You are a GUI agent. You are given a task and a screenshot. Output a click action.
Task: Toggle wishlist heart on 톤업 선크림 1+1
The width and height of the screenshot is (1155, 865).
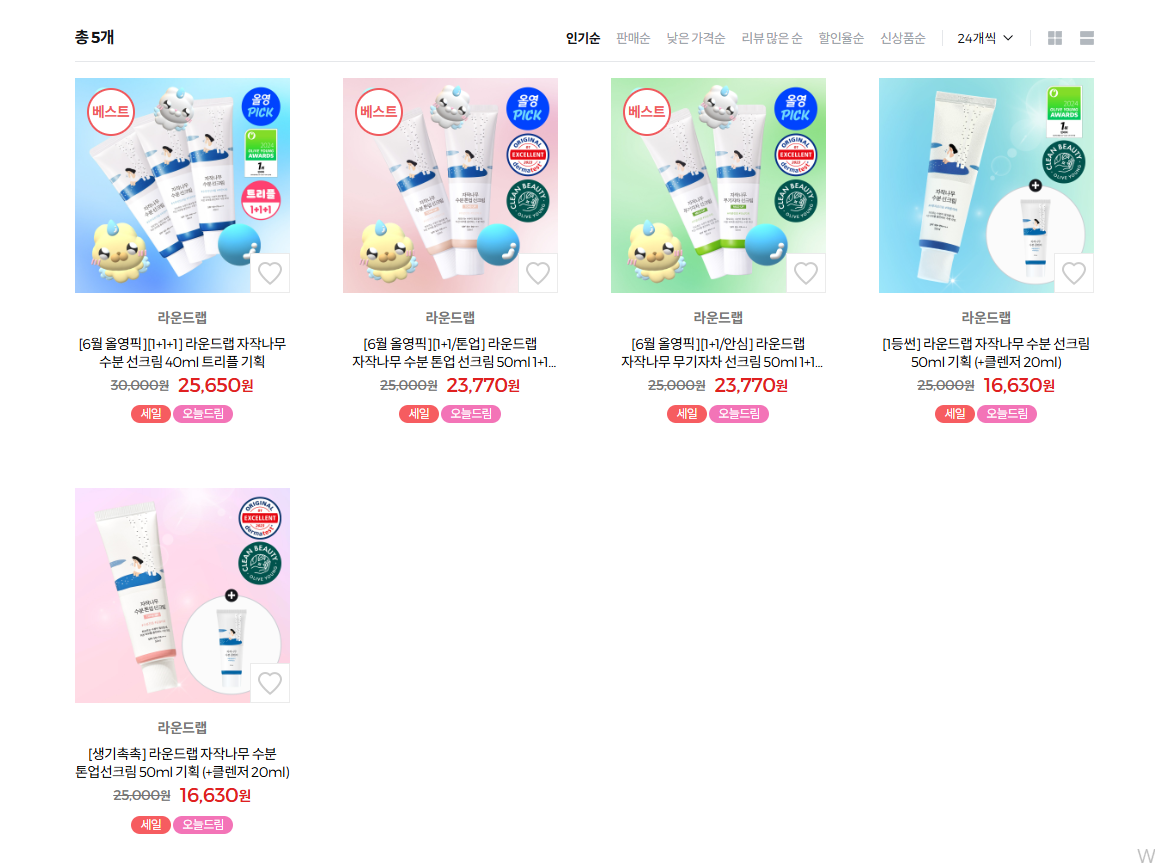(538, 273)
